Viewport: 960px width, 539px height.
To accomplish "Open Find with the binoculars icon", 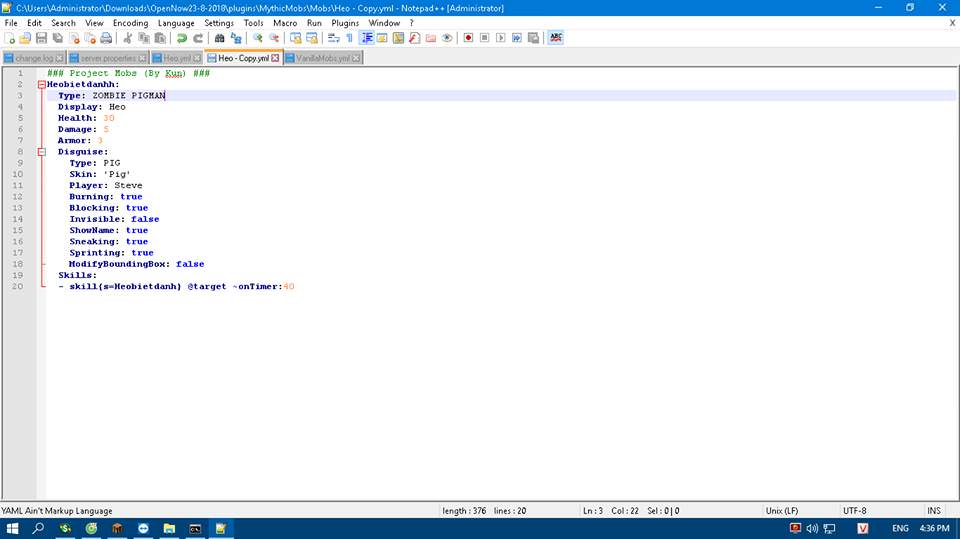I will click(x=220, y=38).
